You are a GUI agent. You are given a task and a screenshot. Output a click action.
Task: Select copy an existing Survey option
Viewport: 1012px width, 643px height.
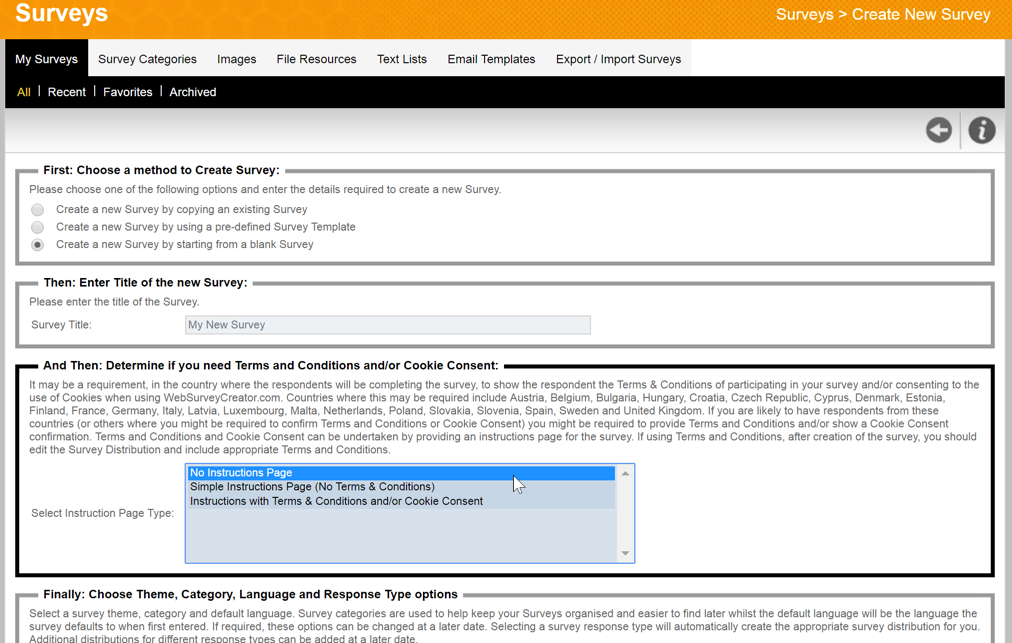38,210
